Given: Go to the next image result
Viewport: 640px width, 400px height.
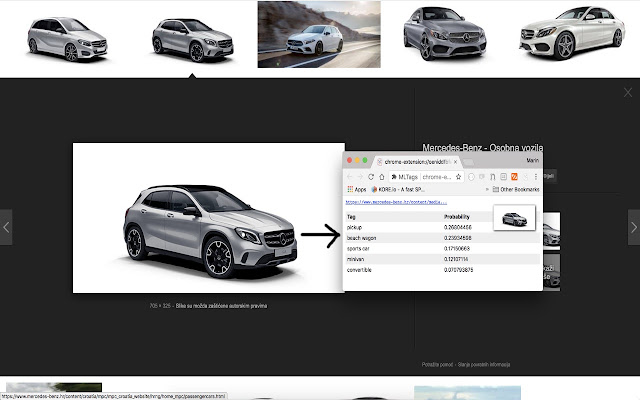Looking at the screenshot, I should tap(633, 227).
